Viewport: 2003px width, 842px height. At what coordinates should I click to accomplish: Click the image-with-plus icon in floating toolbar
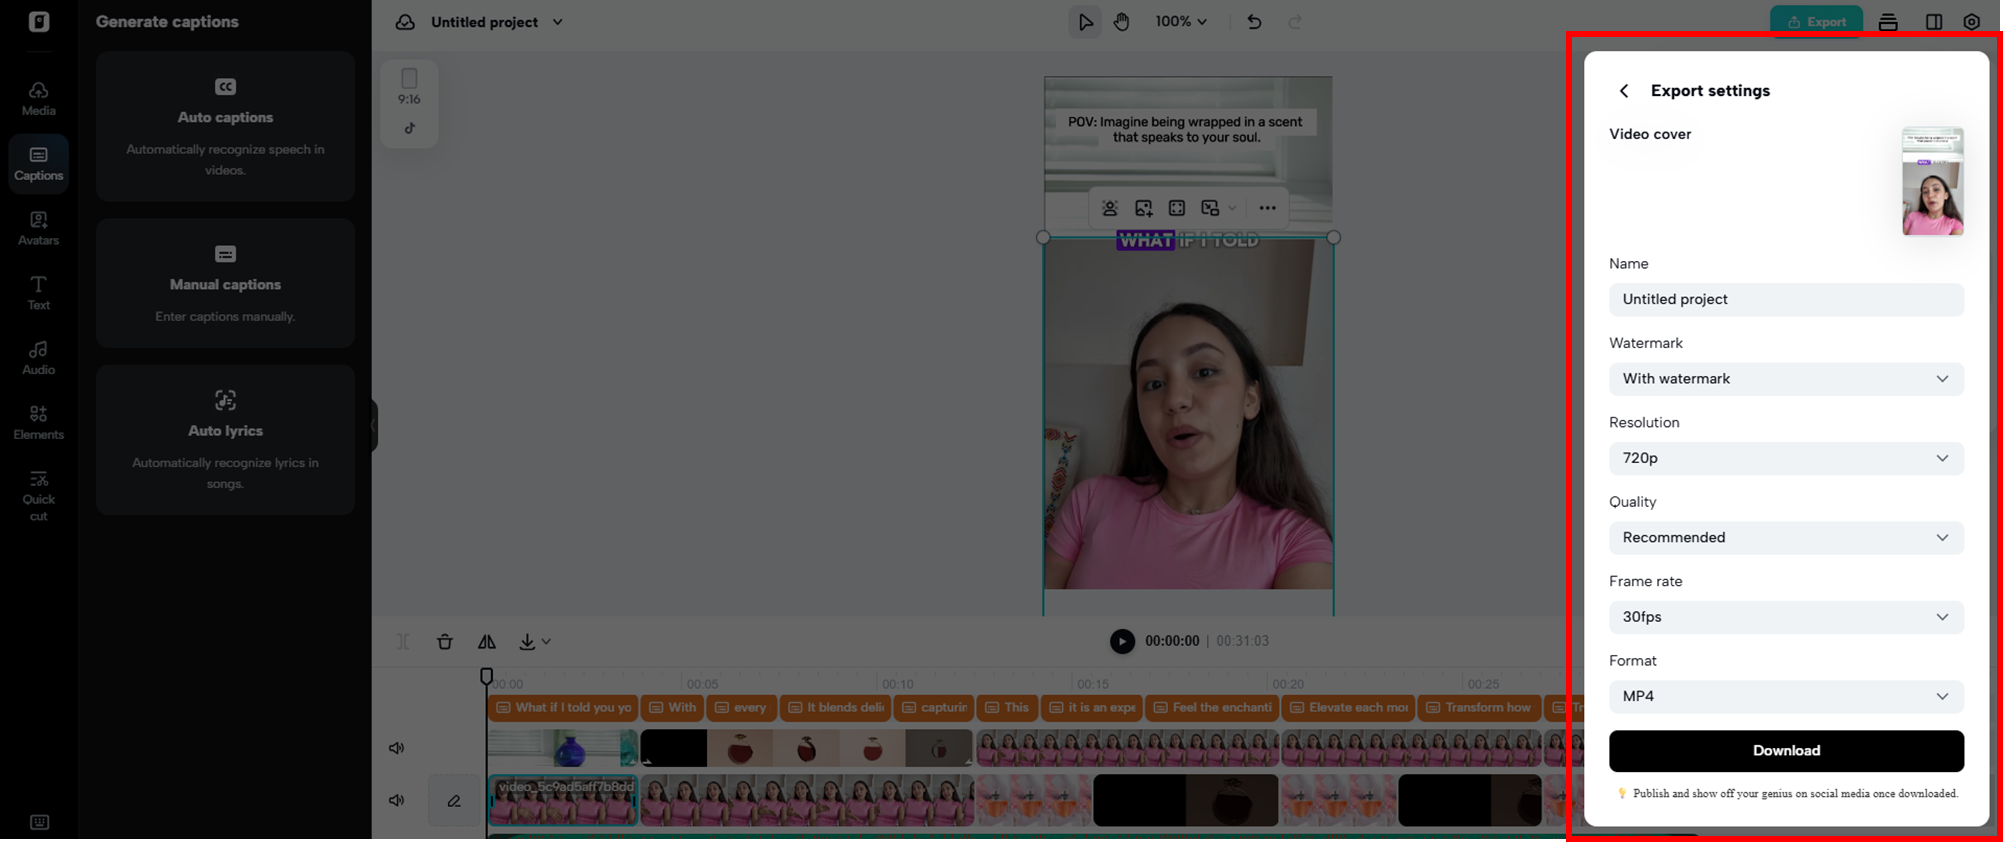(1144, 208)
